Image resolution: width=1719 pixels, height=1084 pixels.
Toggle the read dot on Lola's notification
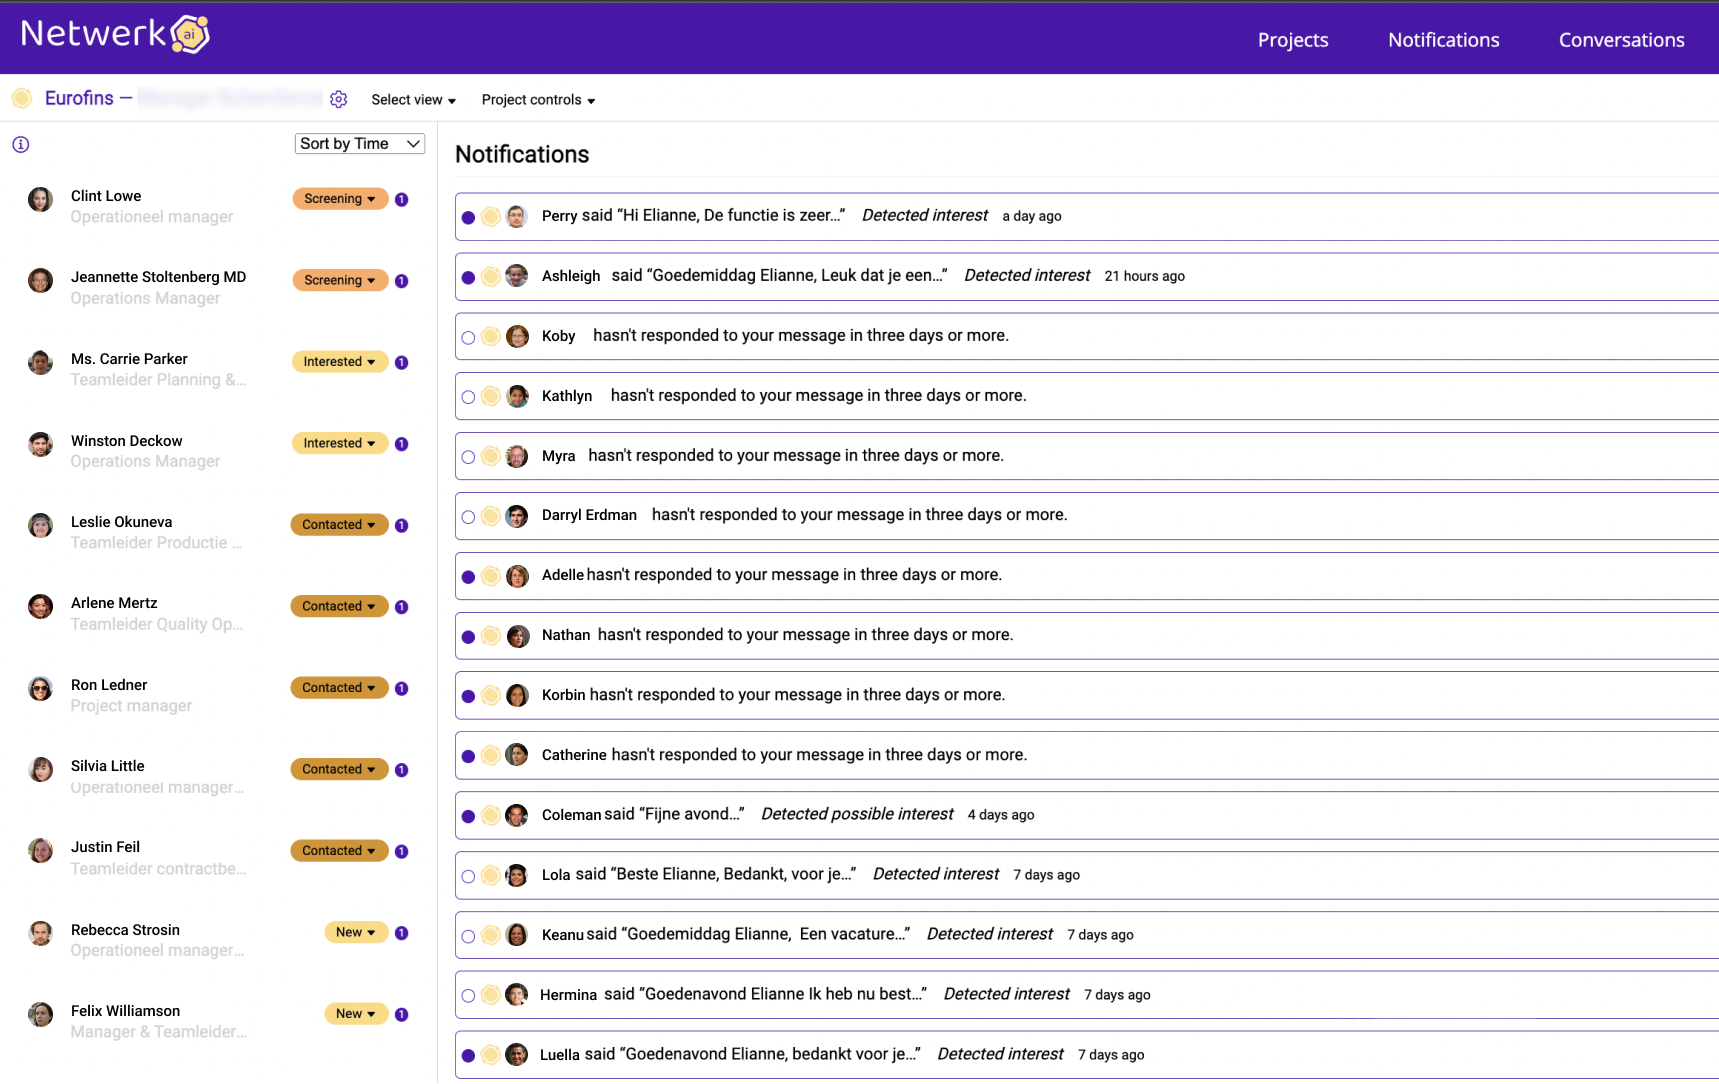point(468,877)
